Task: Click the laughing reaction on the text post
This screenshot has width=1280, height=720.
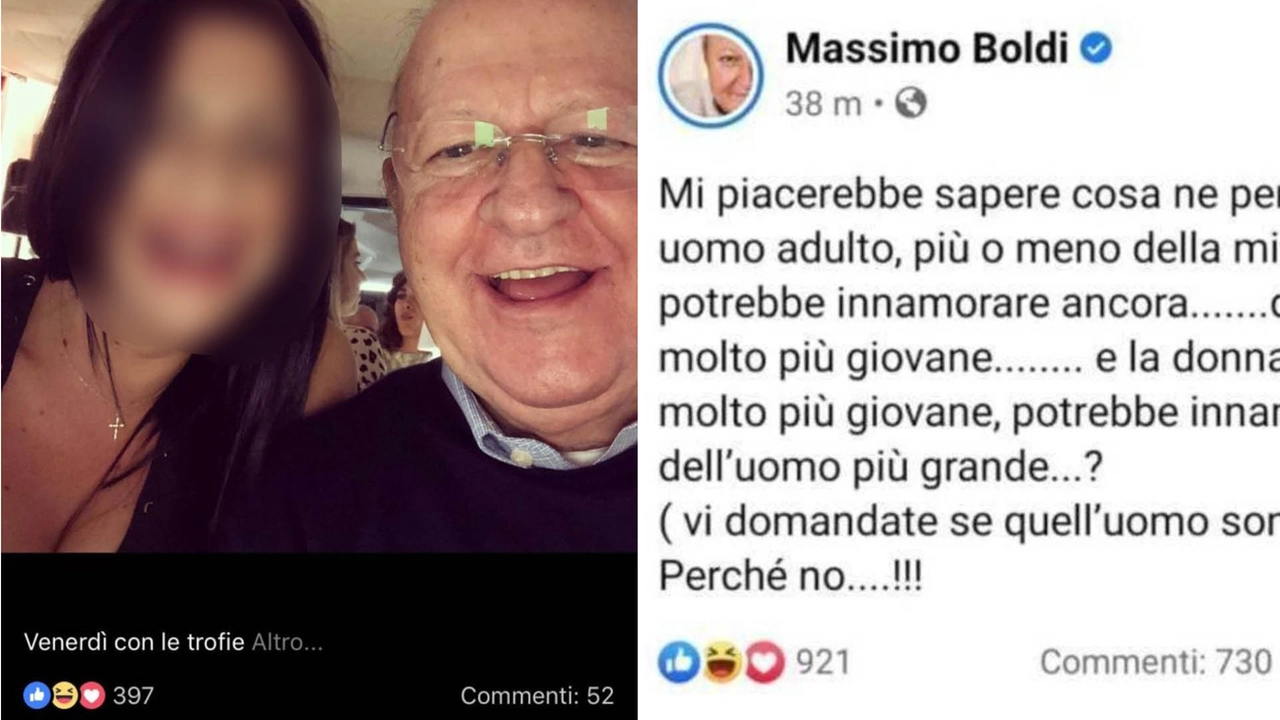Action: coord(722,662)
